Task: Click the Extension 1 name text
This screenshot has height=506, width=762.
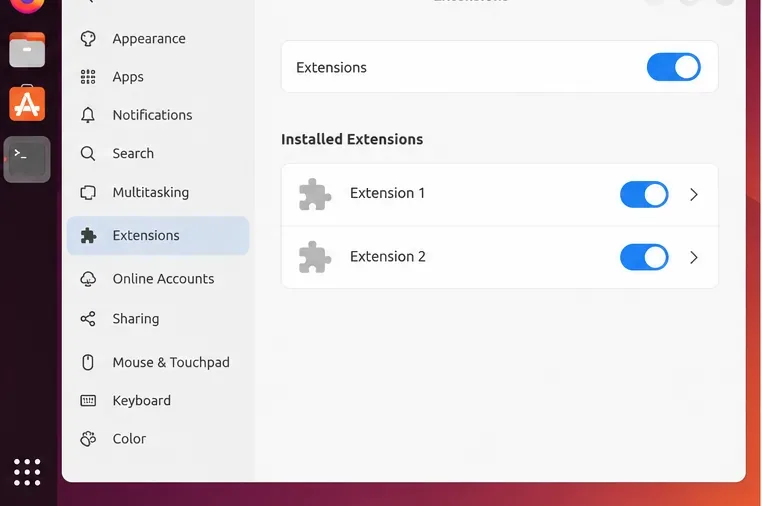Action: tap(387, 193)
